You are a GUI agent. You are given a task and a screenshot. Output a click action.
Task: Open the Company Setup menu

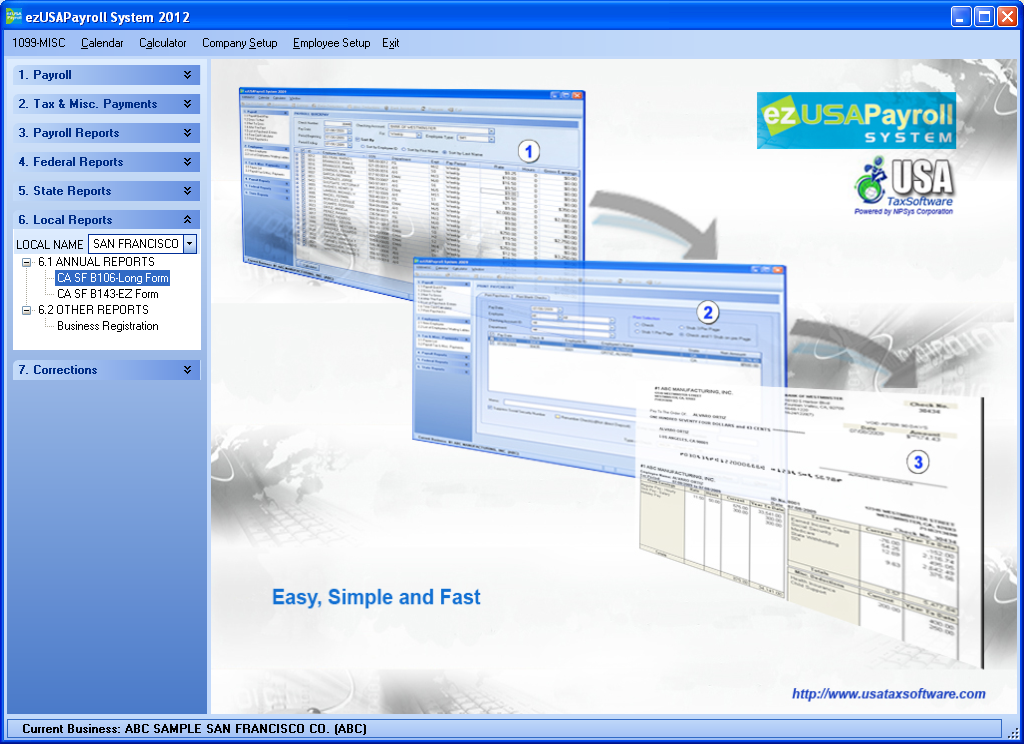pos(239,43)
